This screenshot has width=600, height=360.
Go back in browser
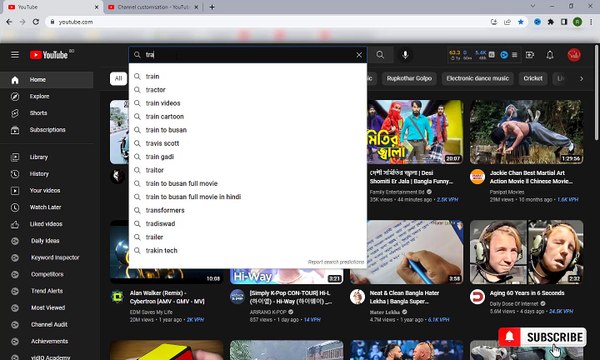[x=9, y=22]
